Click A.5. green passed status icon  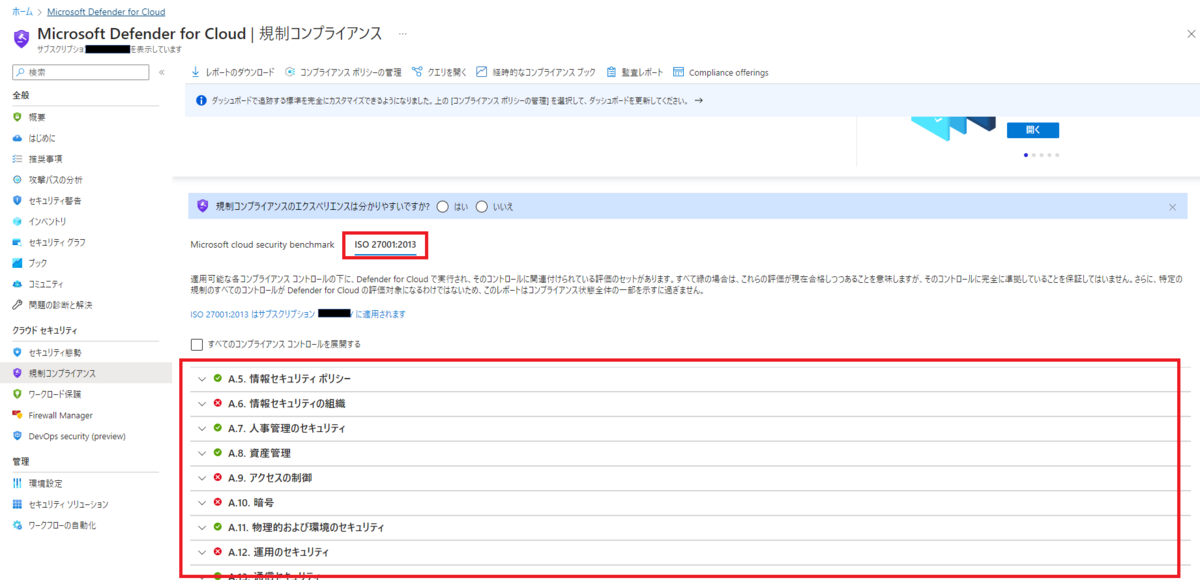click(x=217, y=379)
